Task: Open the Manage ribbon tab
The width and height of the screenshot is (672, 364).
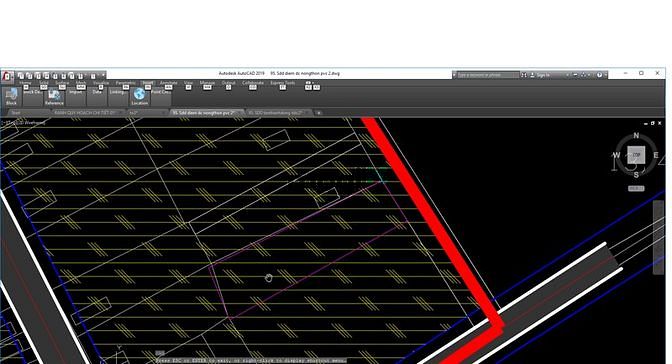Action: coord(207,83)
